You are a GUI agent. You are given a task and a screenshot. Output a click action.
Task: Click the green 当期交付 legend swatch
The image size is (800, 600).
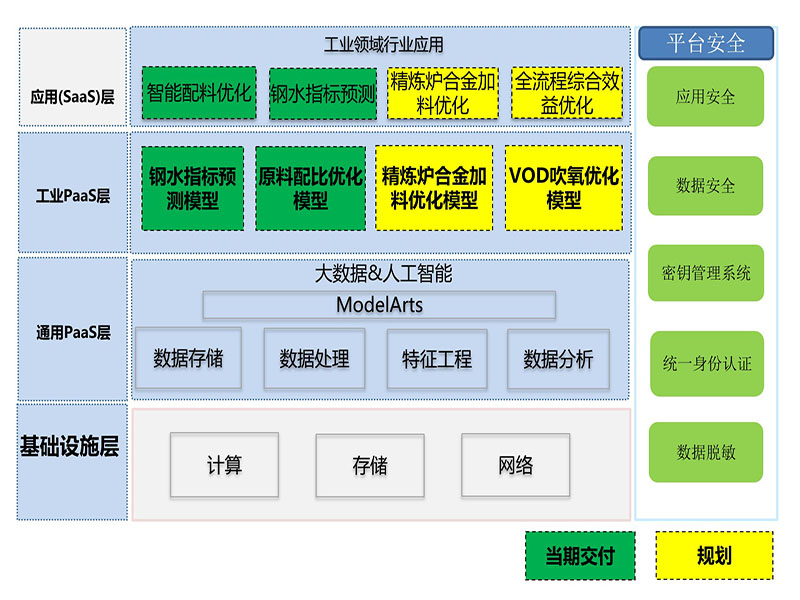tap(580, 556)
